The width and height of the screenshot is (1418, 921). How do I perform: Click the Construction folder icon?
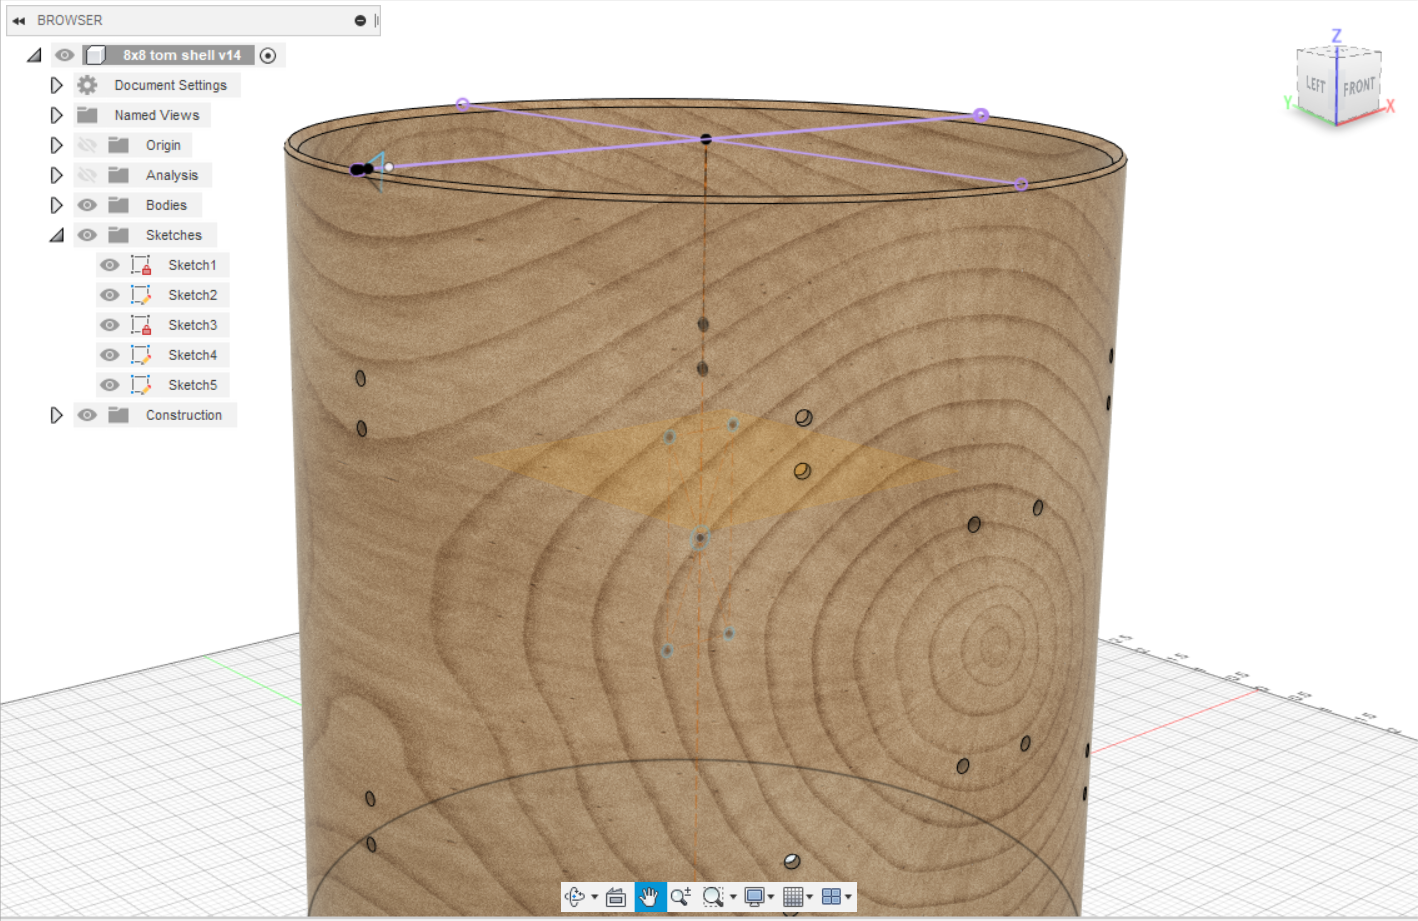click(x=118, y=415)
